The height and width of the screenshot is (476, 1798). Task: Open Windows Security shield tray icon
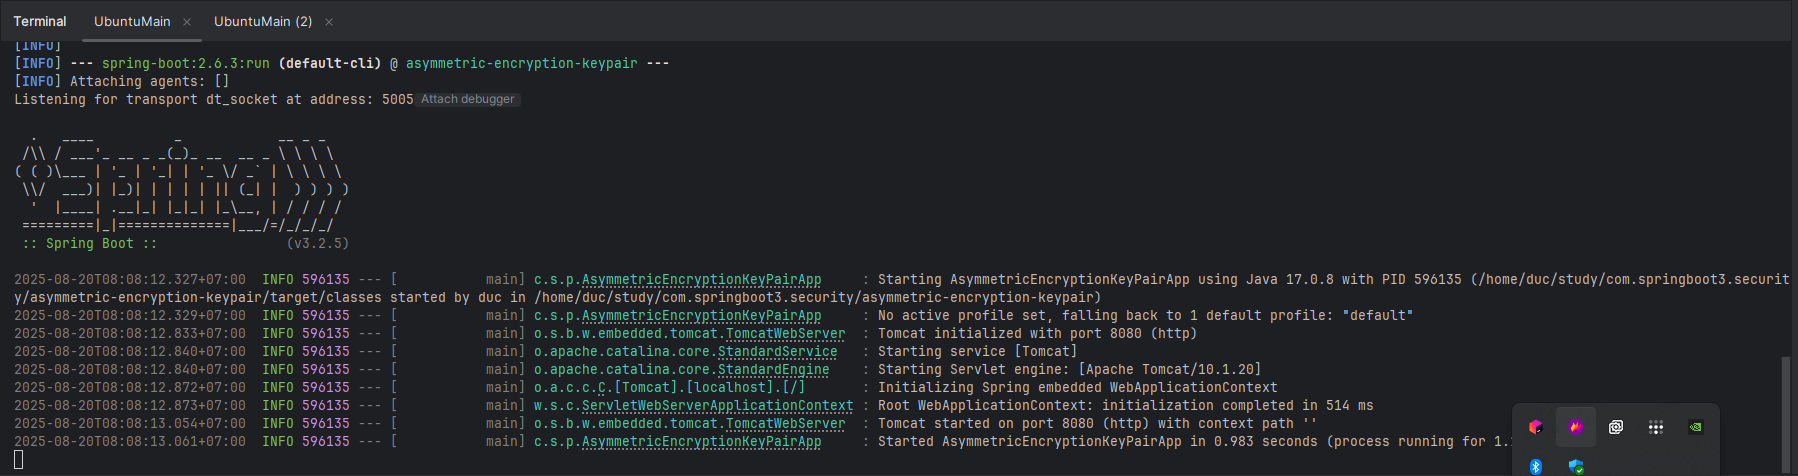(x=1576, y=466)
